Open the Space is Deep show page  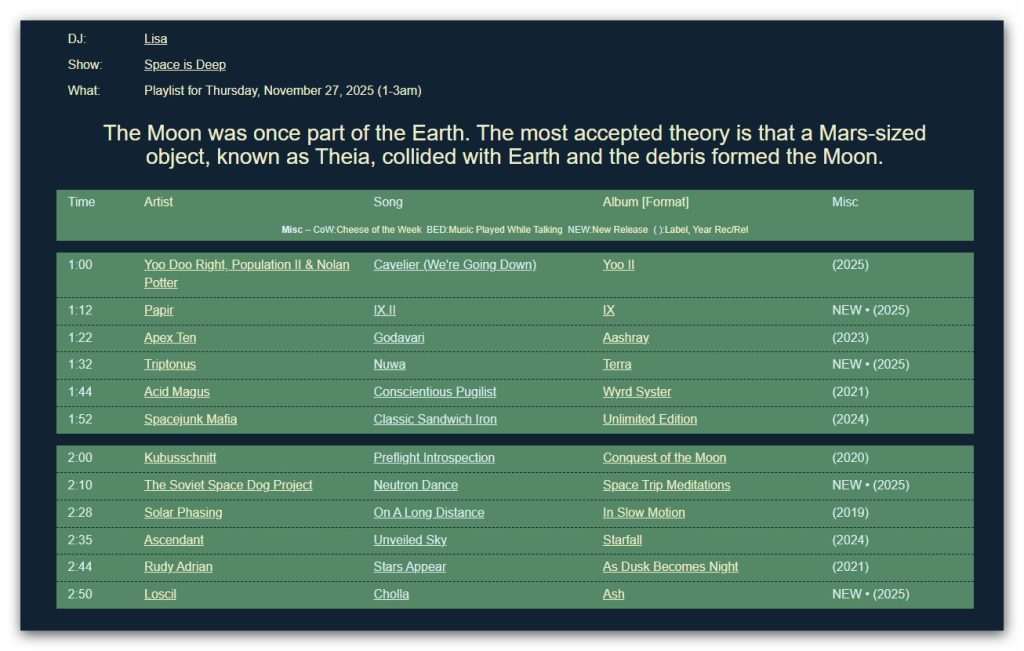(x=184, y=64)
